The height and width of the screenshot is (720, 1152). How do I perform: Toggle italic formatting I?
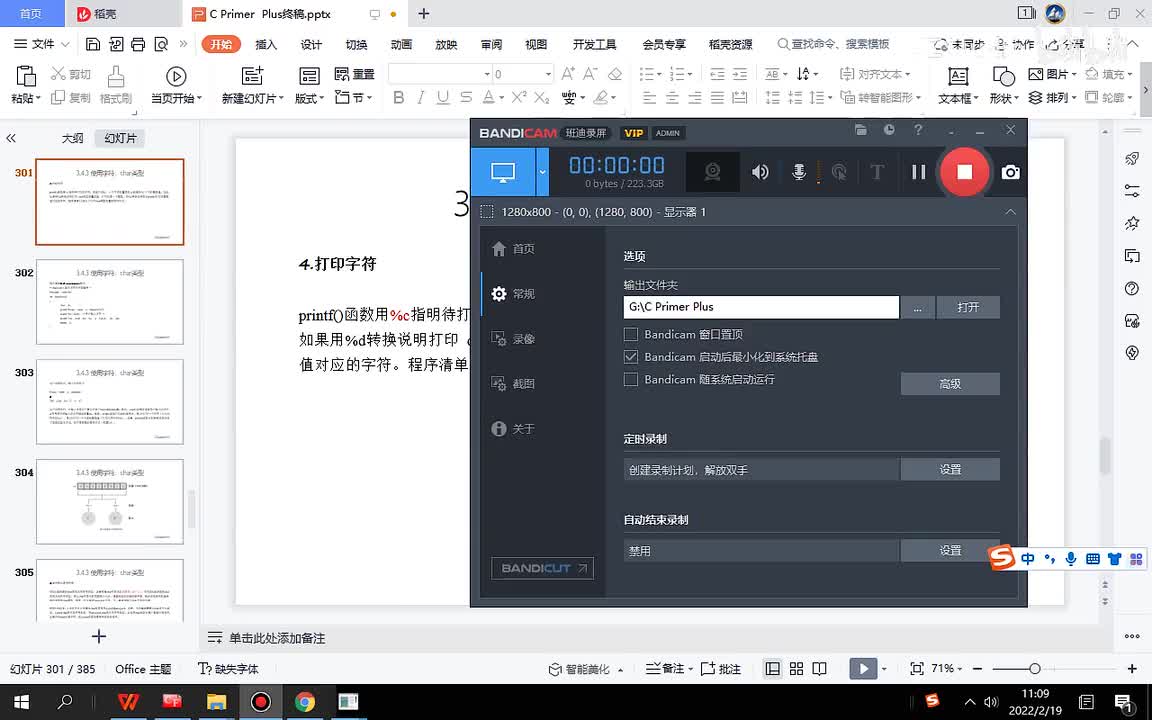(x=421, y=97)
